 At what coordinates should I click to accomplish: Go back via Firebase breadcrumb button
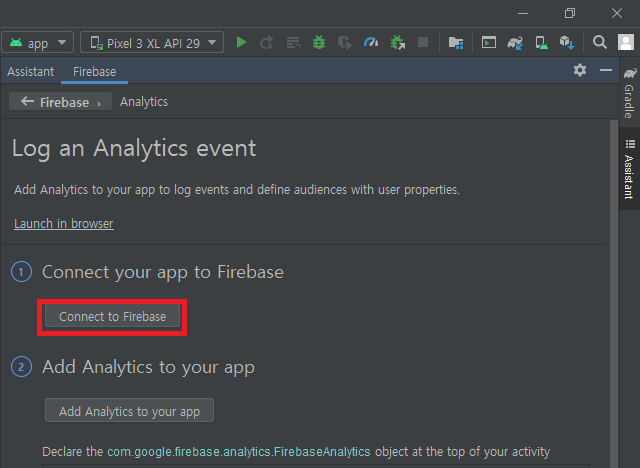[60, 102]
